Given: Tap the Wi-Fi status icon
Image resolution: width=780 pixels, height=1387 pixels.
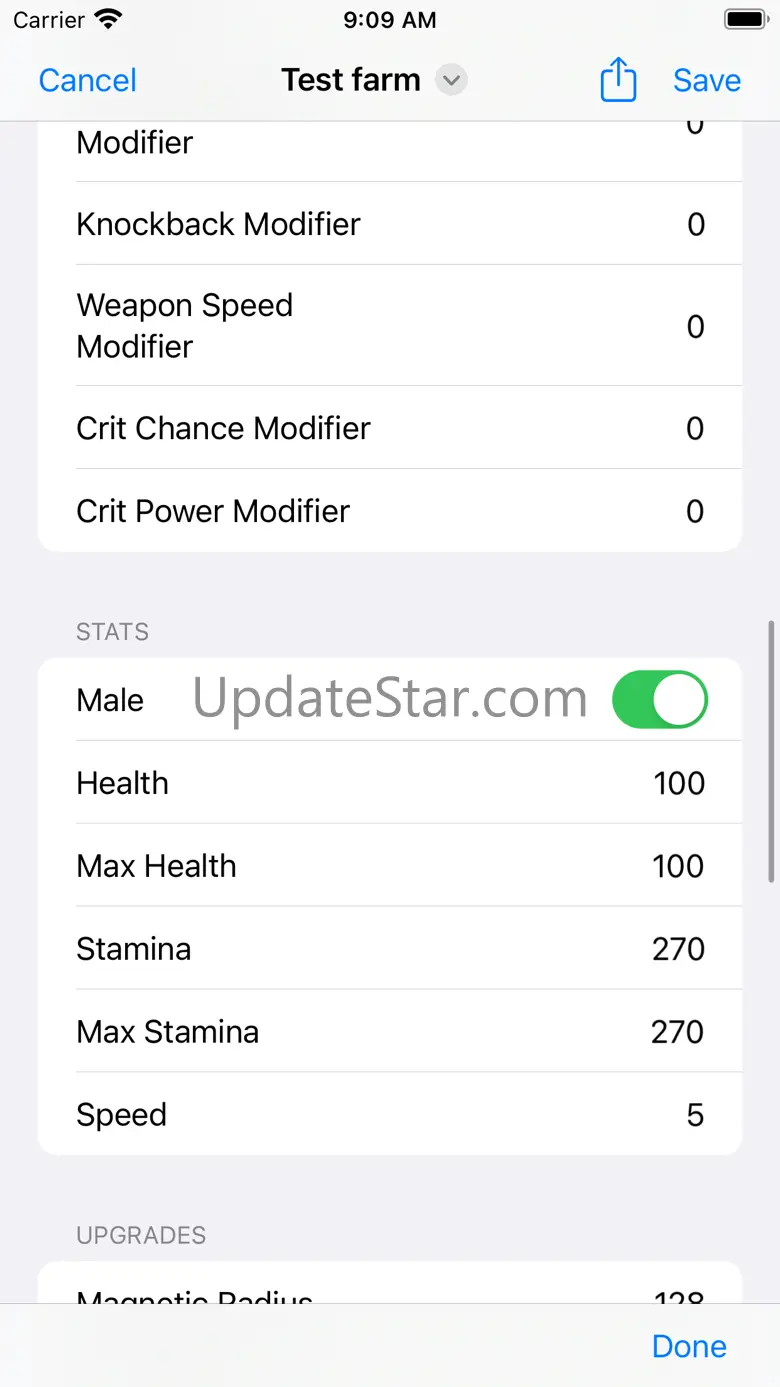Looking at the screenshot, I should click(107, 19).
